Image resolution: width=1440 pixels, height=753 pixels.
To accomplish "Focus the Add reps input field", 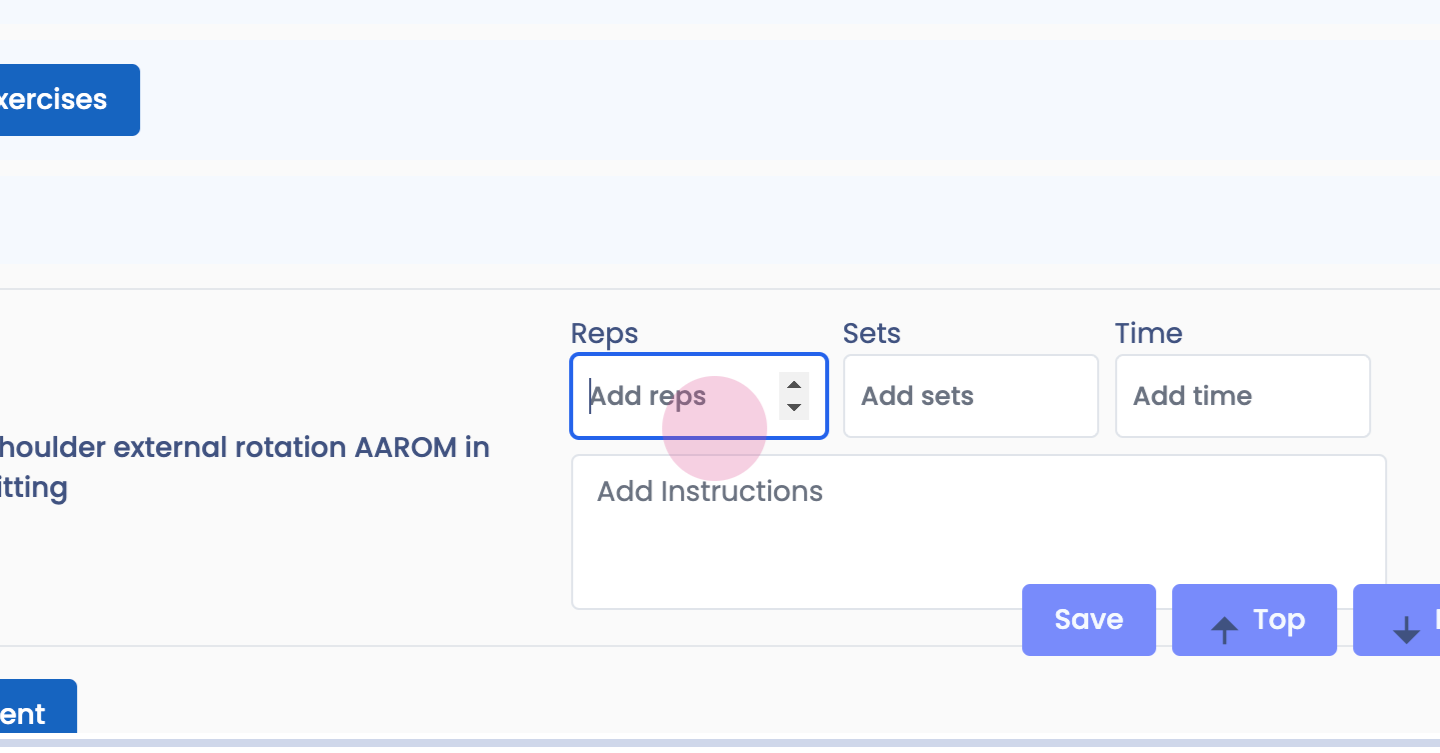I will coord(680,396).
